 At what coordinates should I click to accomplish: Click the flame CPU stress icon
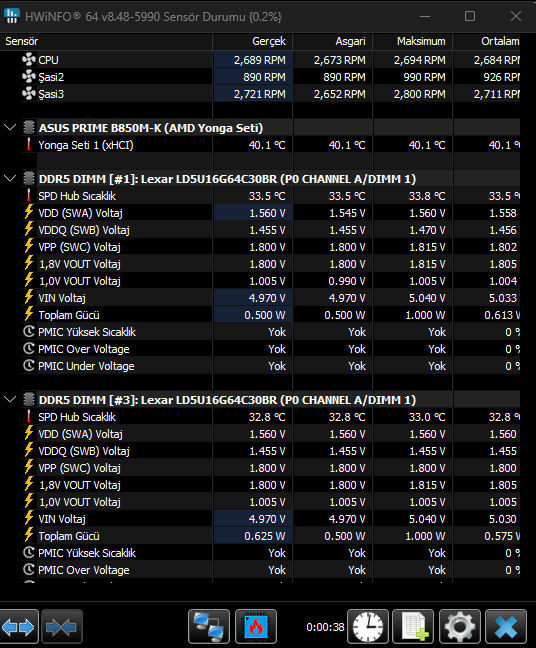[x=256, y=627]
